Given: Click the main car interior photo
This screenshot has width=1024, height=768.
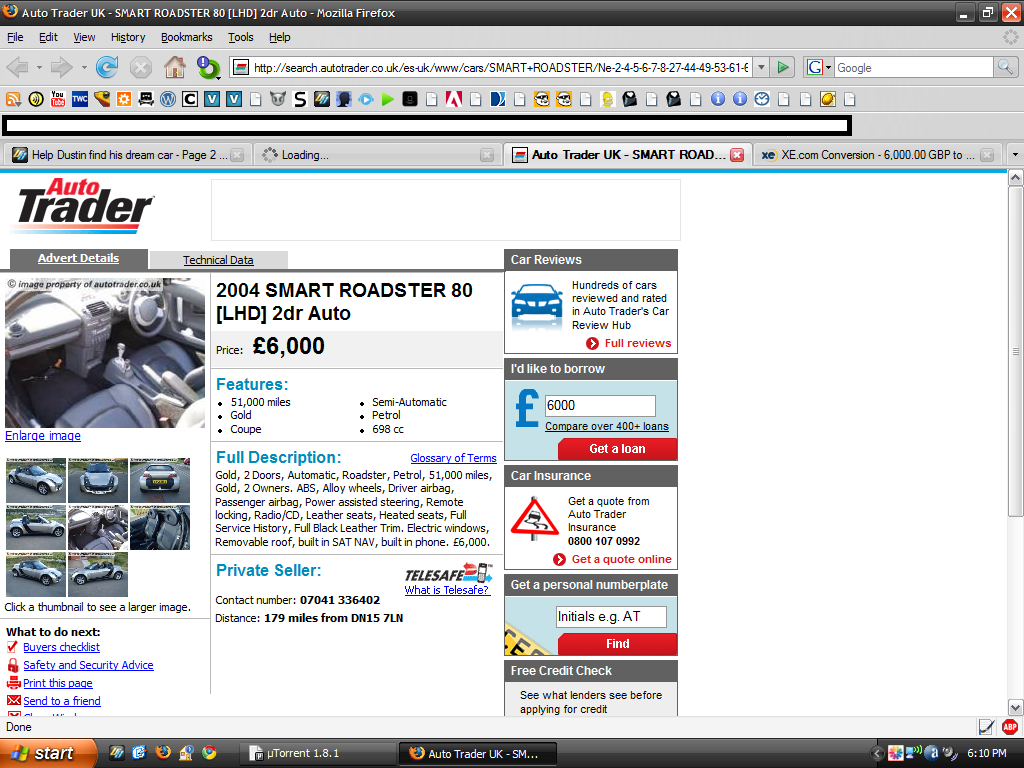Looking at the screenshot, I should tap(104, 353).
